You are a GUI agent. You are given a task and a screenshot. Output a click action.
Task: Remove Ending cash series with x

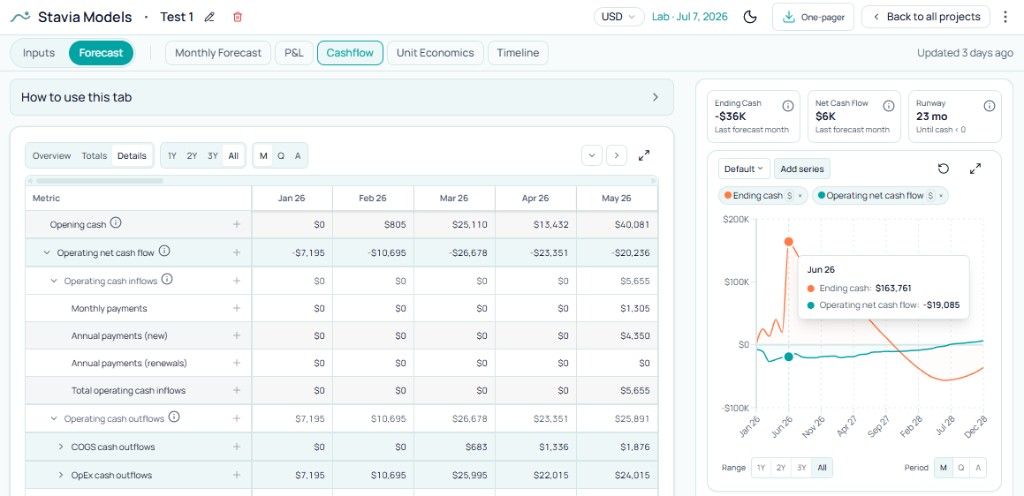point(800,196)
